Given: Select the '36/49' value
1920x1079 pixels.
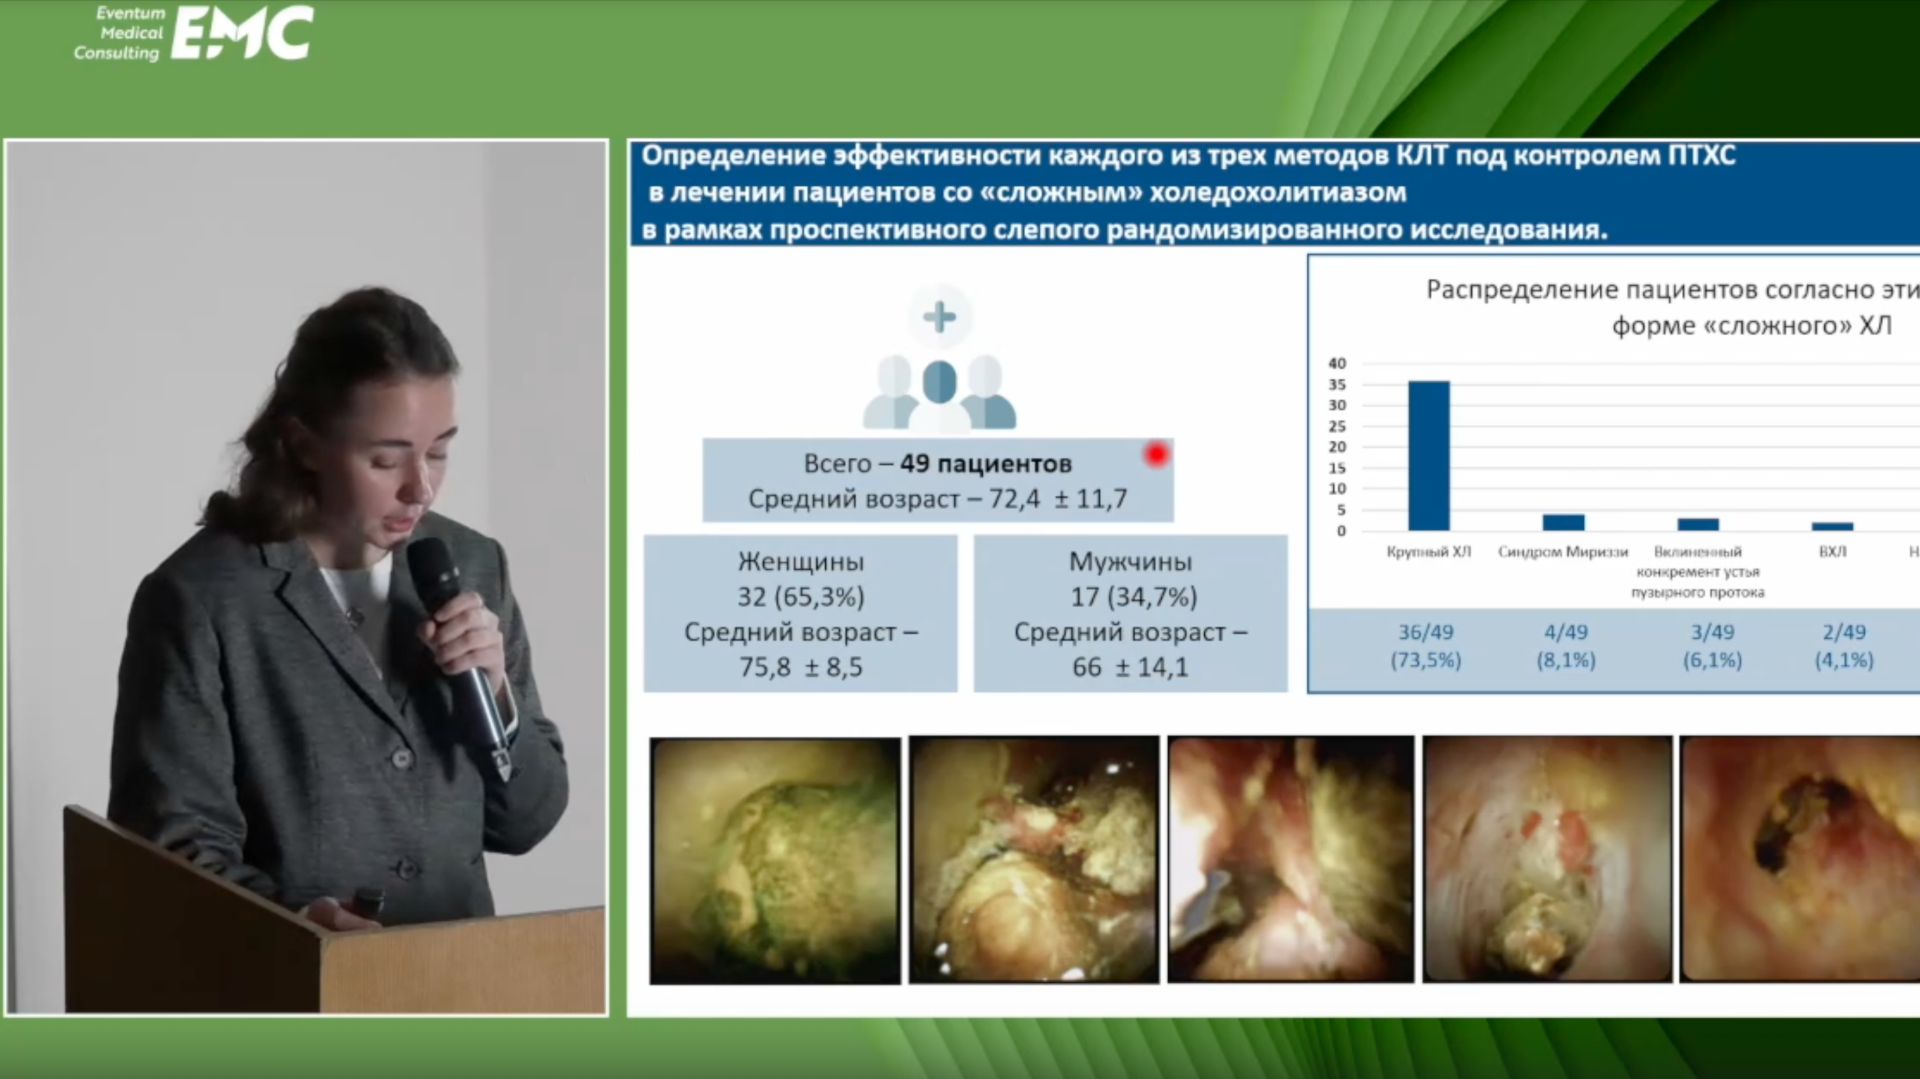Looking at the screenshot, I should pyautogui.click(x=1426, y=632).
